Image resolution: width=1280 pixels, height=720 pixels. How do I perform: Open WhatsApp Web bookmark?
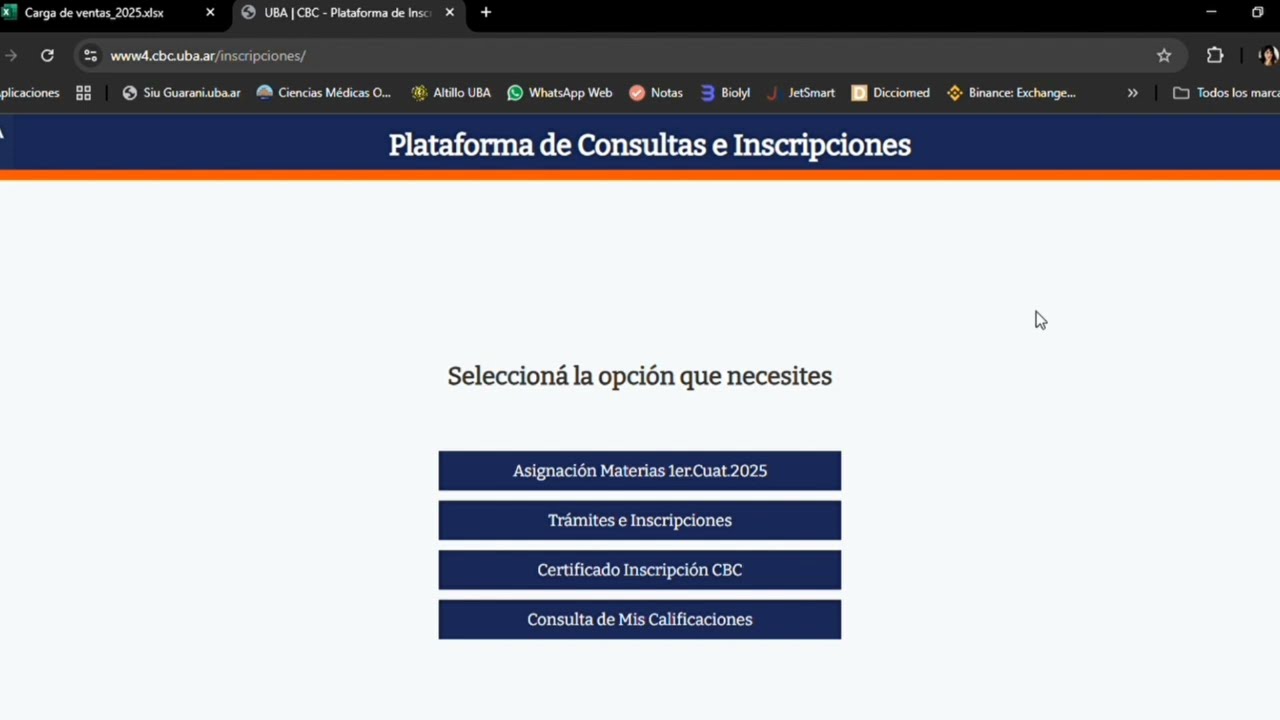point(559,93)
